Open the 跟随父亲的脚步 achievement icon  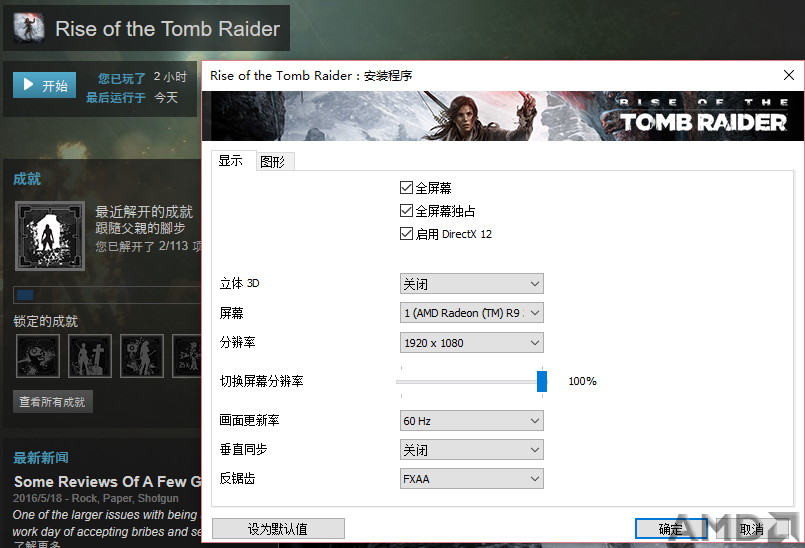(50, 236)
